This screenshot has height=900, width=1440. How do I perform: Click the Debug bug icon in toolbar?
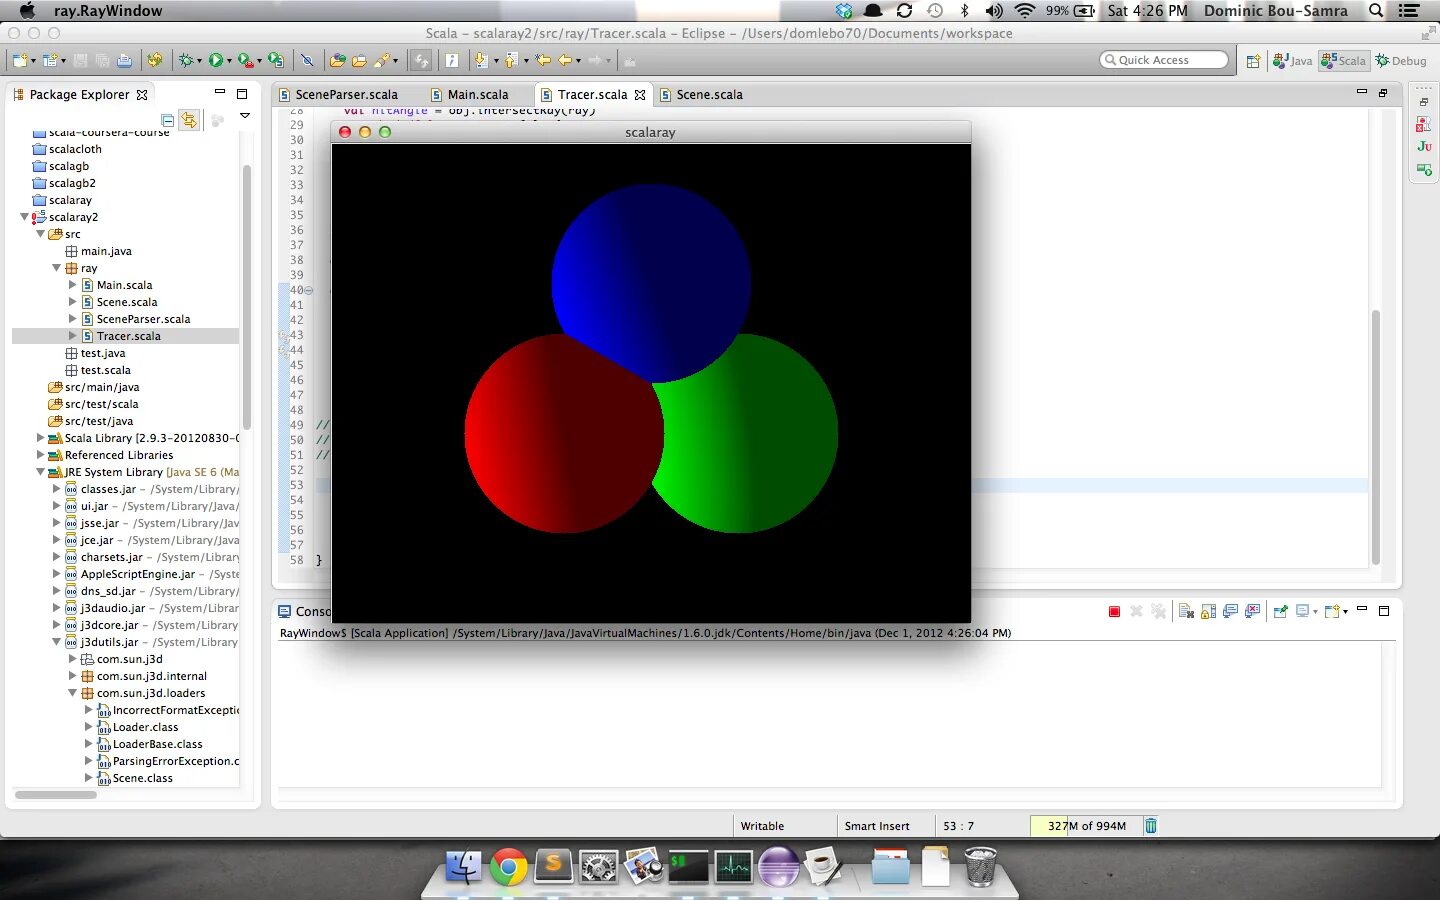pos(186,61)
